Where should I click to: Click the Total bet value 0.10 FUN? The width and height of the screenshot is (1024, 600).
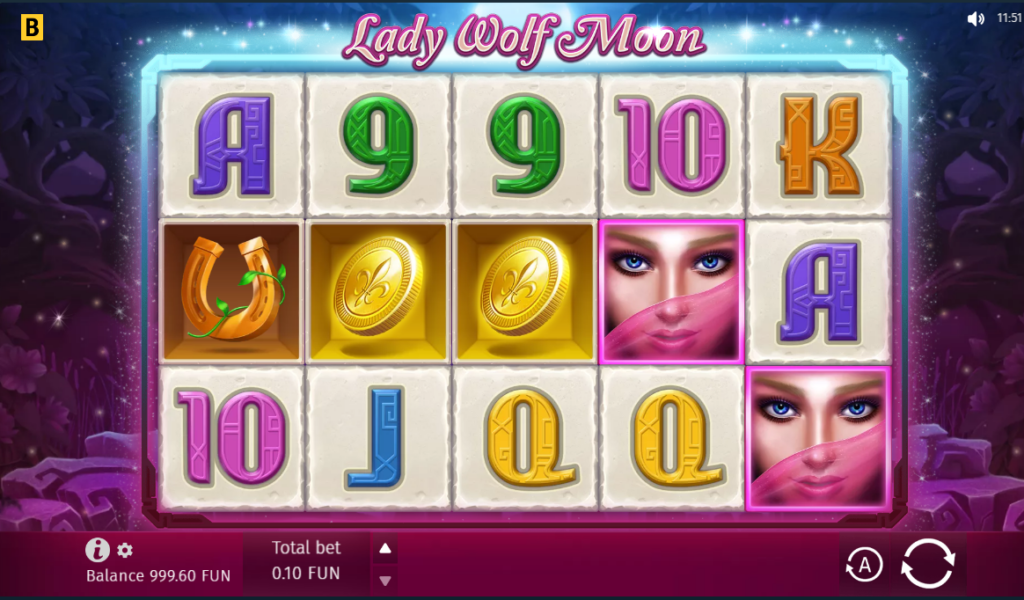(x=306, y=573)
